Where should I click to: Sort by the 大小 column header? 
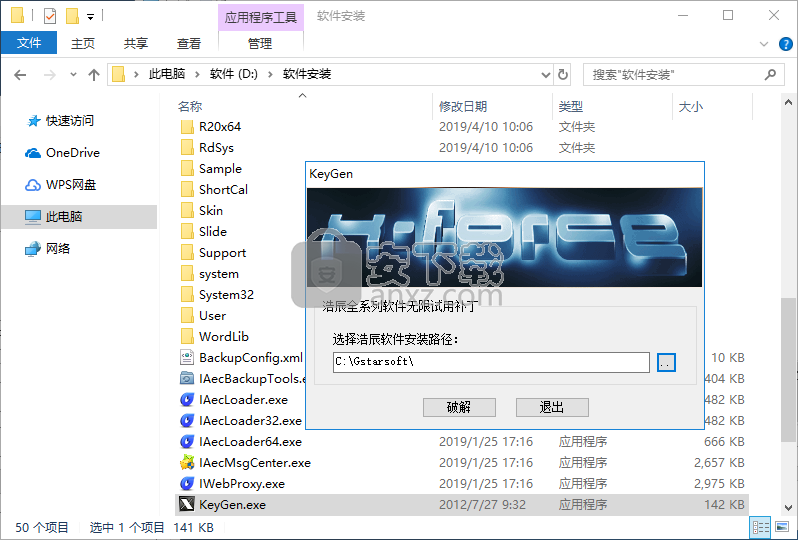point(691,106)
